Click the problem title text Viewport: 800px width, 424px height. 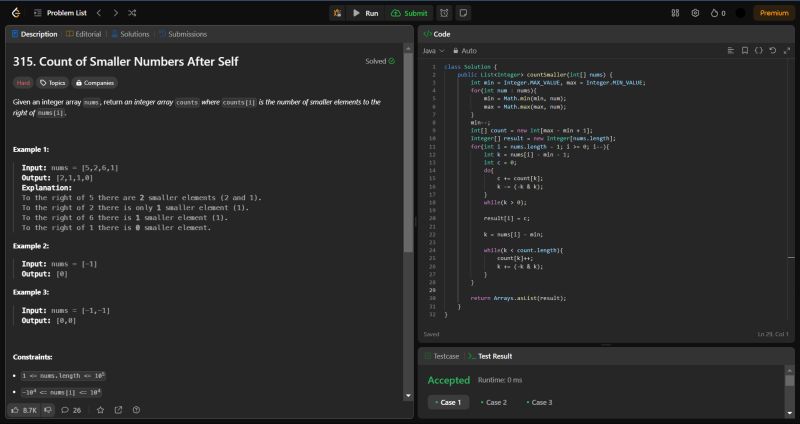click(126, 61)
